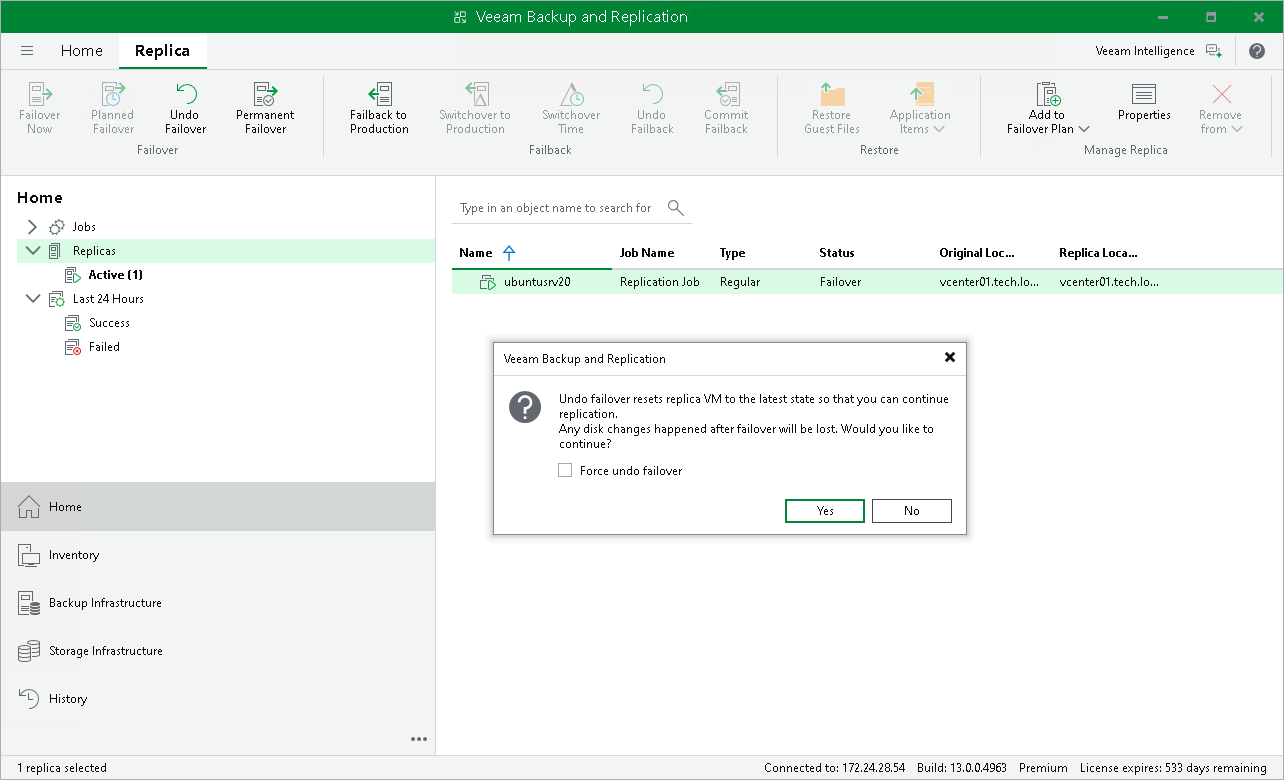
Task: Open the hamburger main menu
Action: click(27, 51)
